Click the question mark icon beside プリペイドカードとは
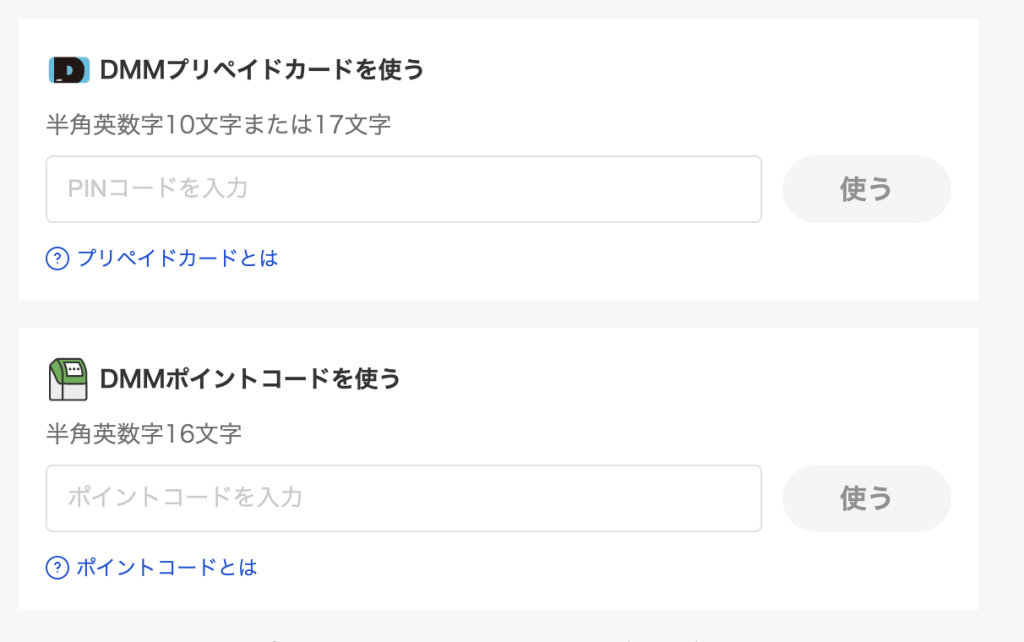 (x=57, y=259)
